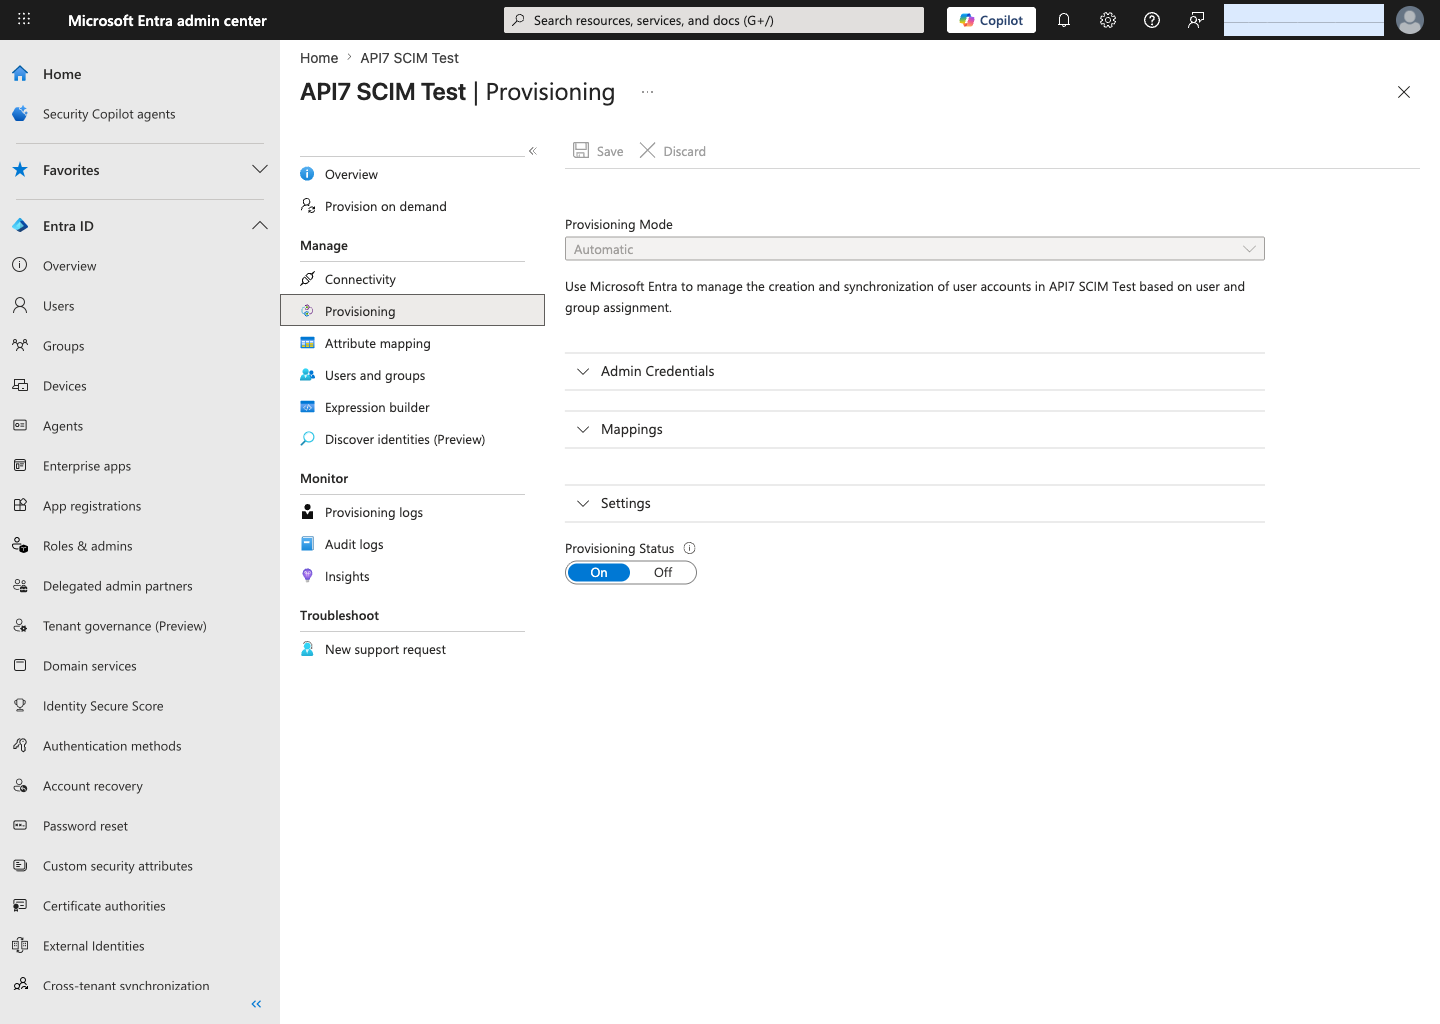Open portal settings gear

(1108, 20)
